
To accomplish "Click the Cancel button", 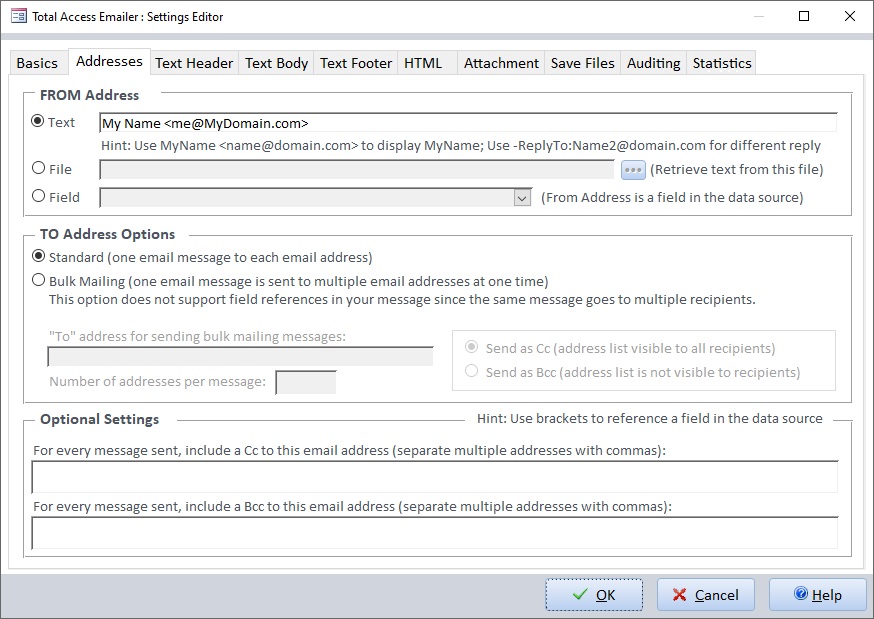I will click(x=706, y=595).
